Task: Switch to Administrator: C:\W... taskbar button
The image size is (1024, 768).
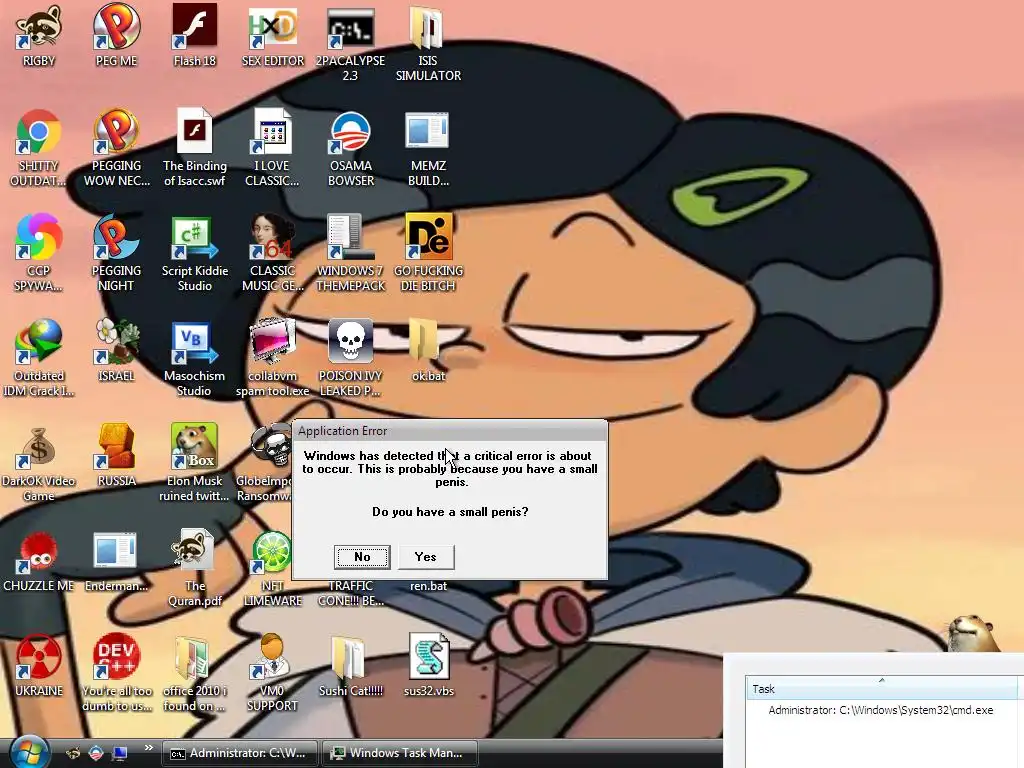Action: (240, 753)
